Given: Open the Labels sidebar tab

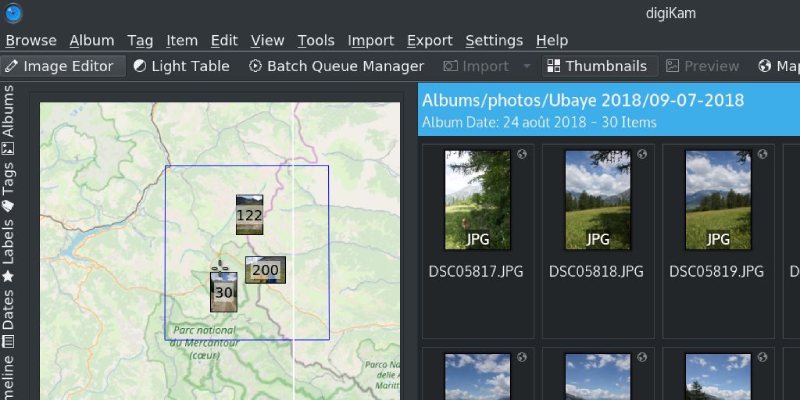Looking at the screenshot, I should 8,250.
